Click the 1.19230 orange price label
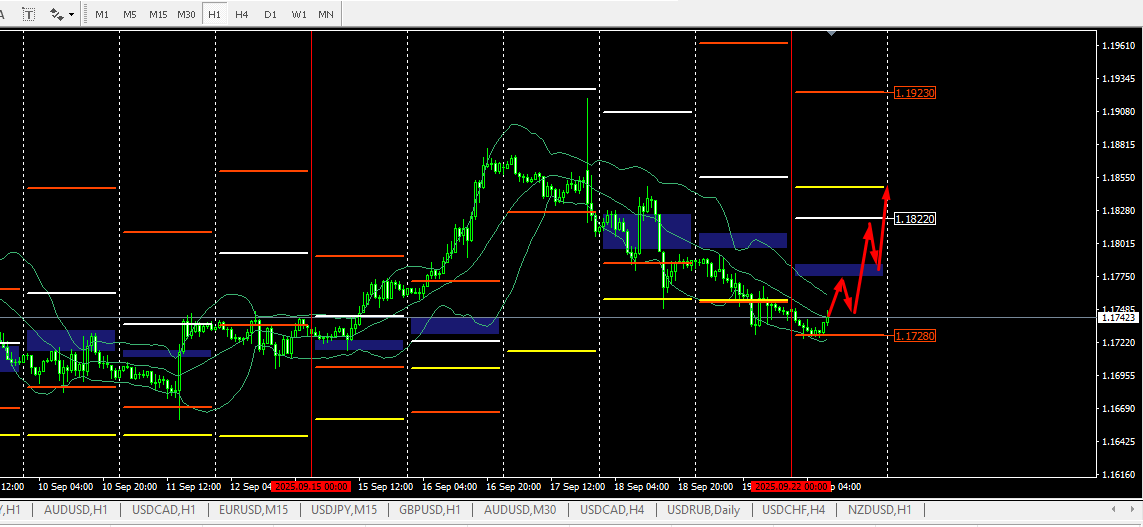1143x527 pixels. pos(914,93)
